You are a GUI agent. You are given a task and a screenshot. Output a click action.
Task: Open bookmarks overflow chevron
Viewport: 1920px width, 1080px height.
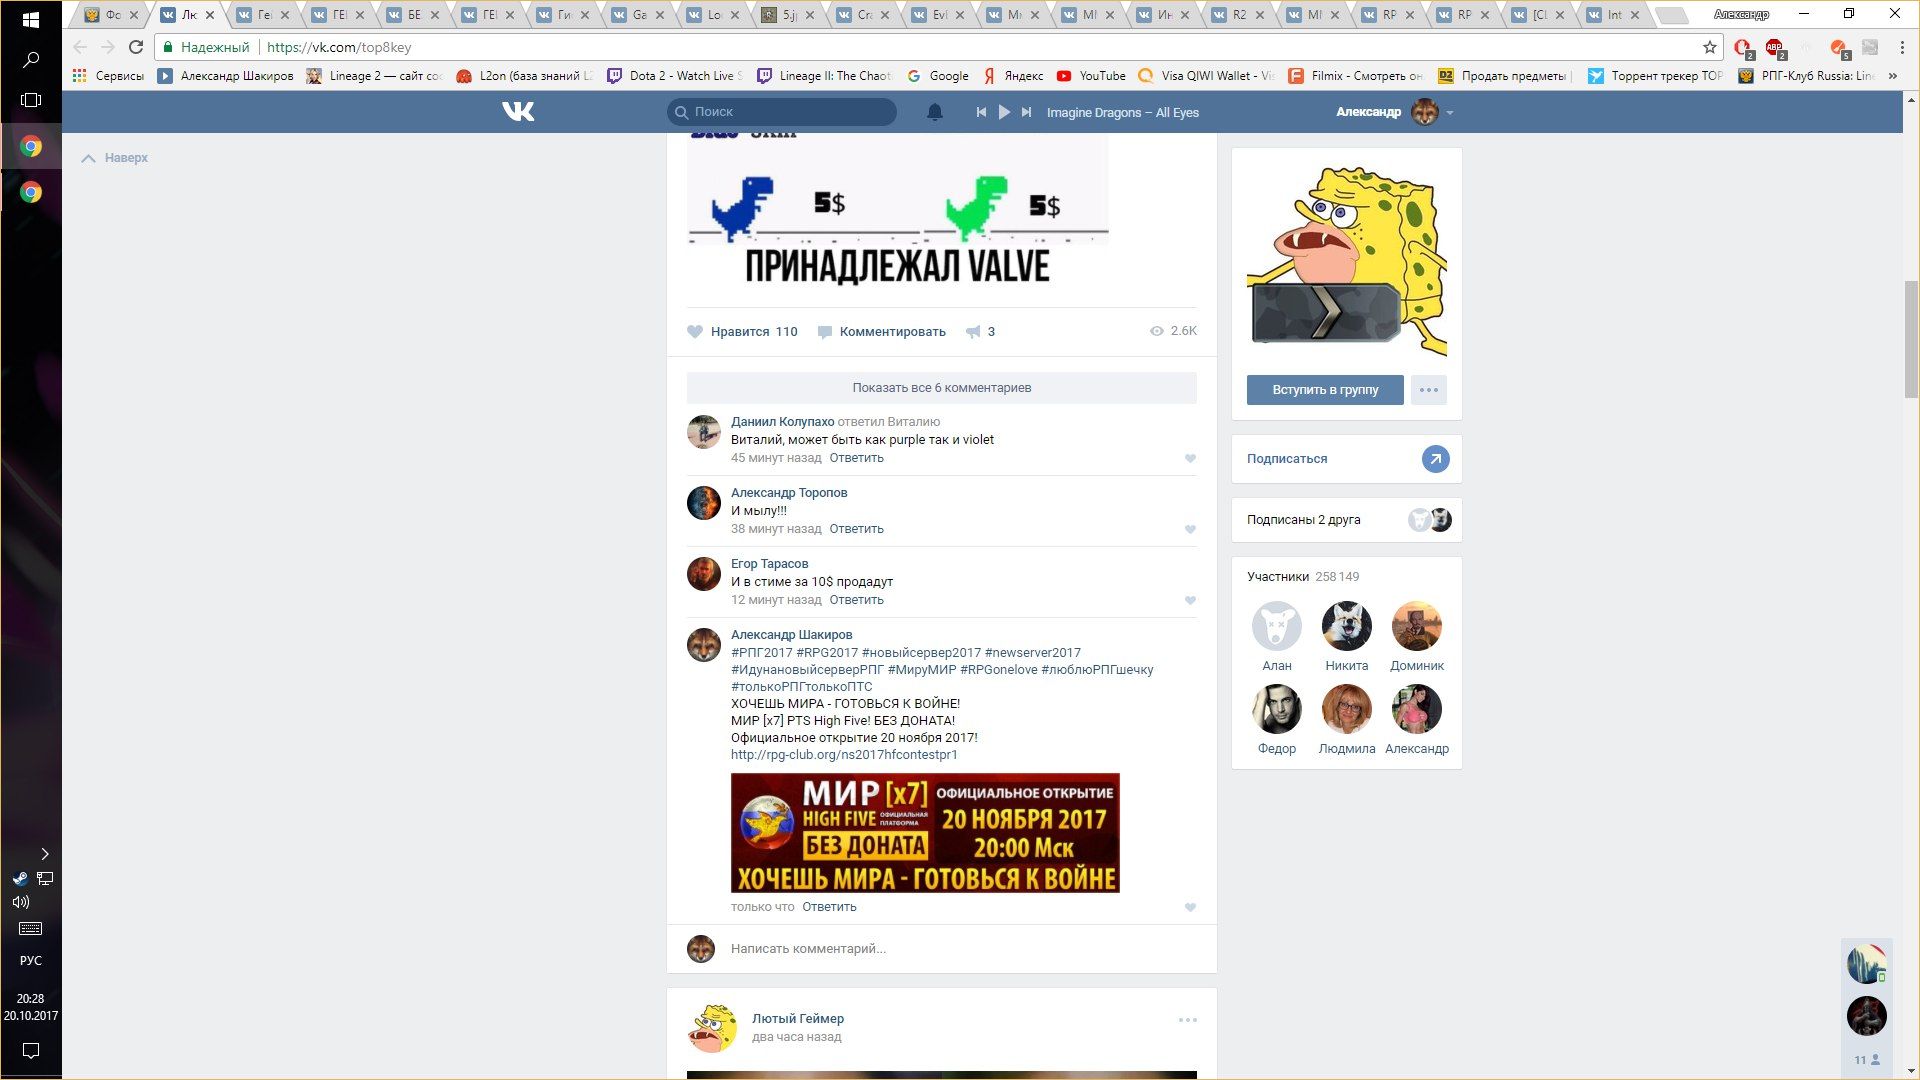click(1892, 76)
